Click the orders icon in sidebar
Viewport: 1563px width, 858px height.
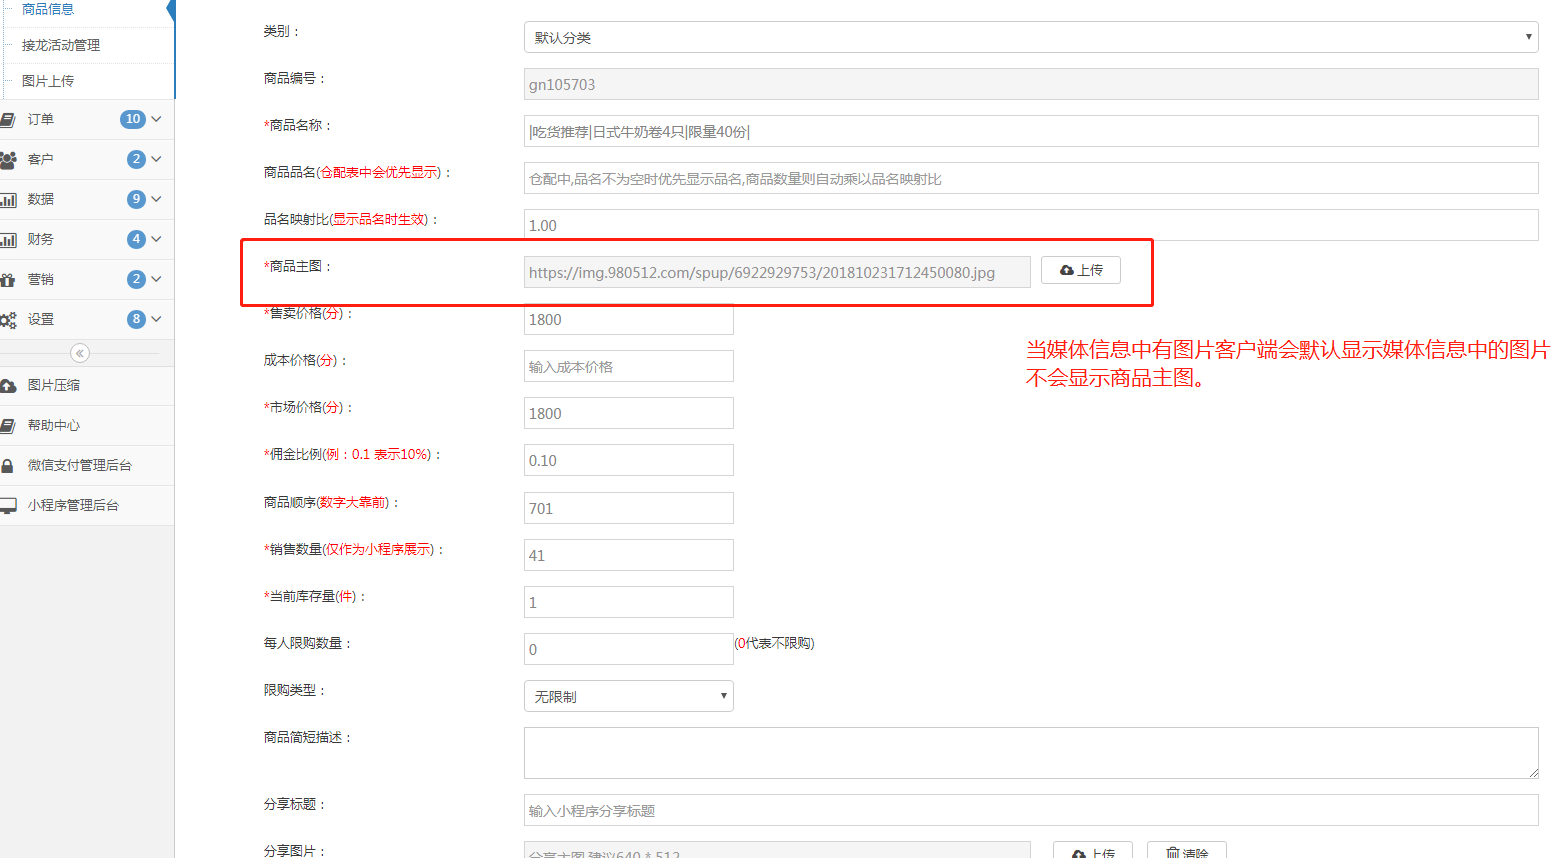[7, 120]
